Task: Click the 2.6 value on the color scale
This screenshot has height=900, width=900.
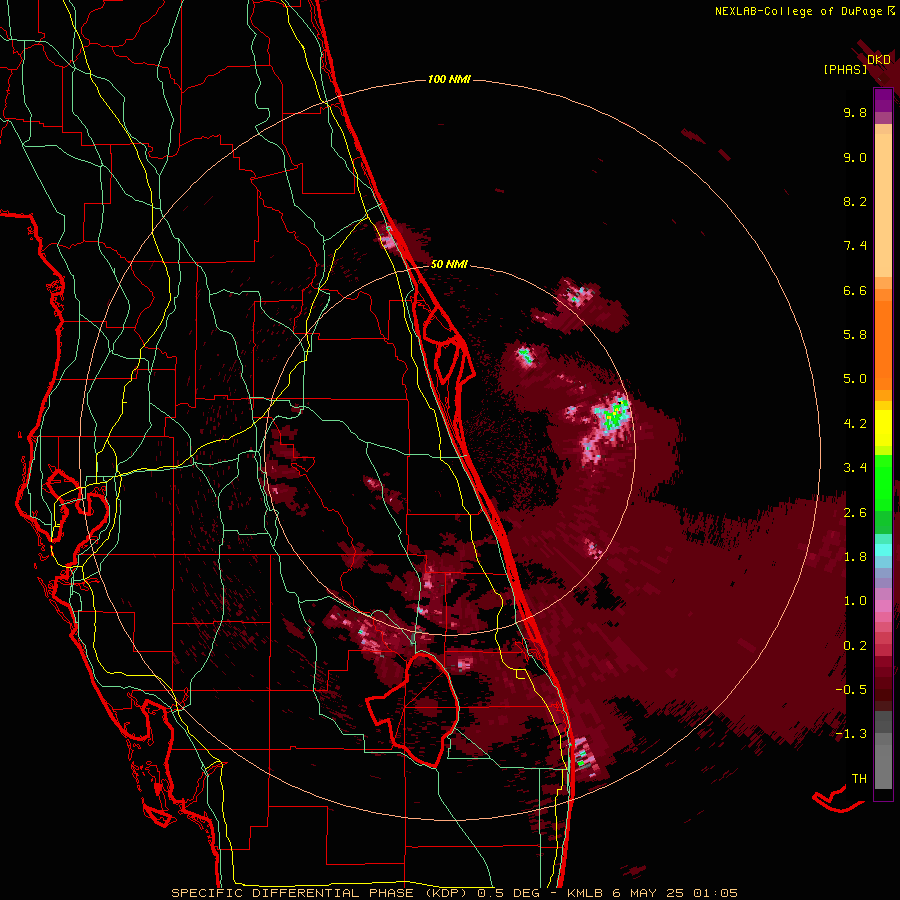Action: click(x=855, y=513)
